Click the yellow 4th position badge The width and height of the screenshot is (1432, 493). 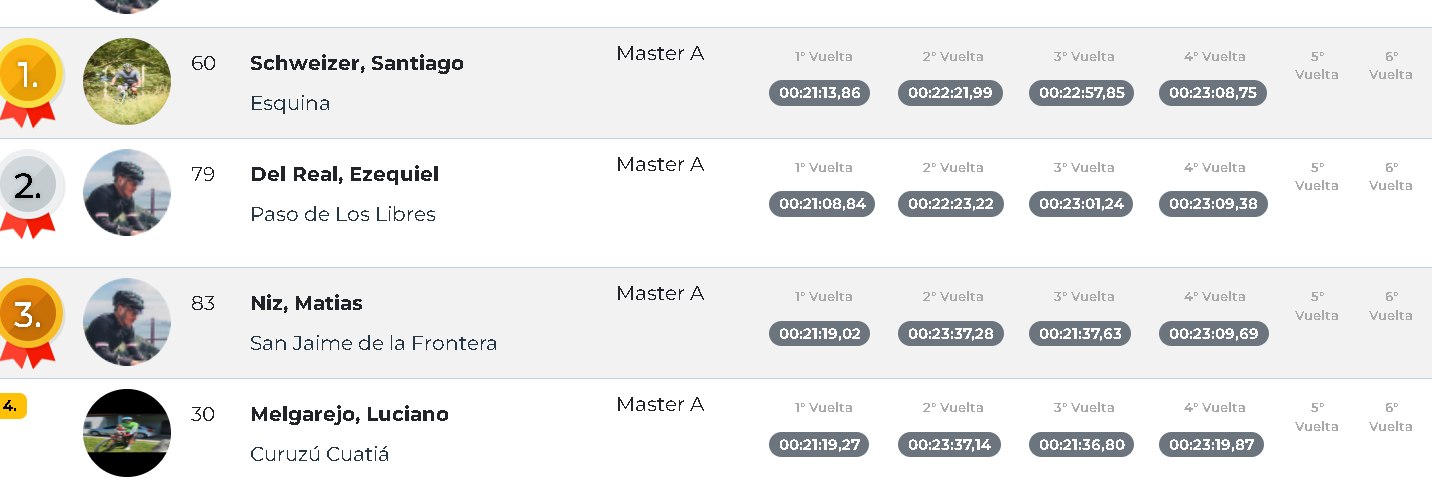[12, 406]
